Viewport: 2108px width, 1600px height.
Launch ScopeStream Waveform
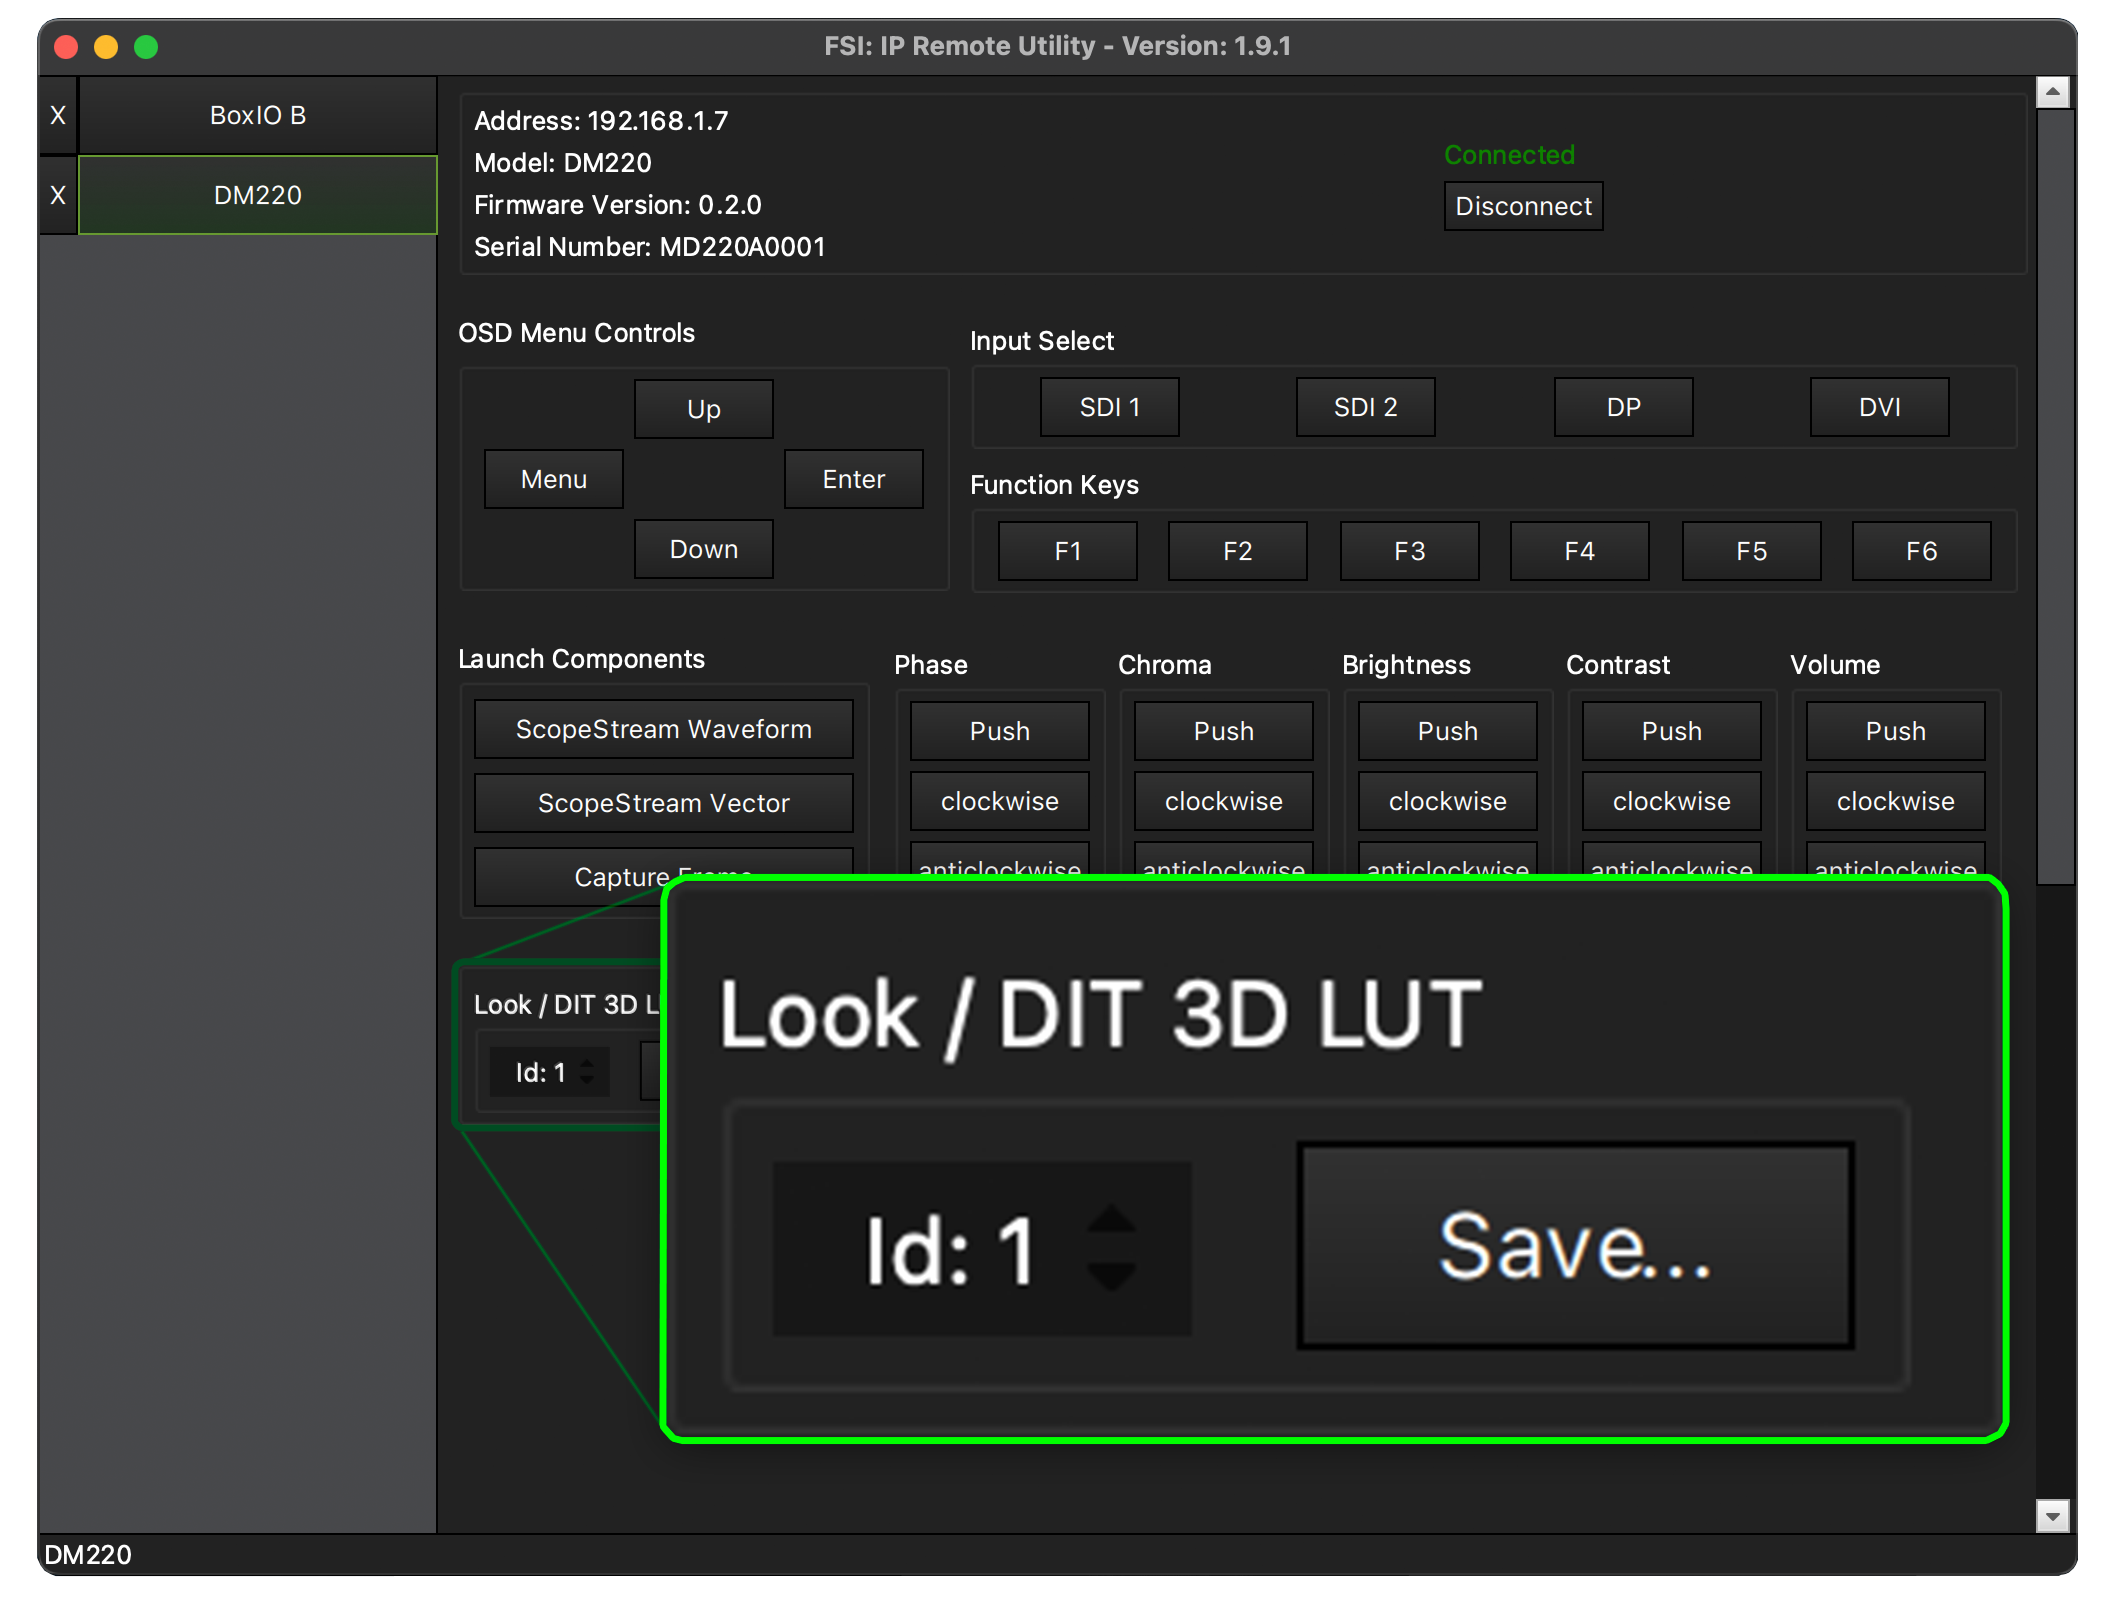pyautogui.click(x=663, y=729)
